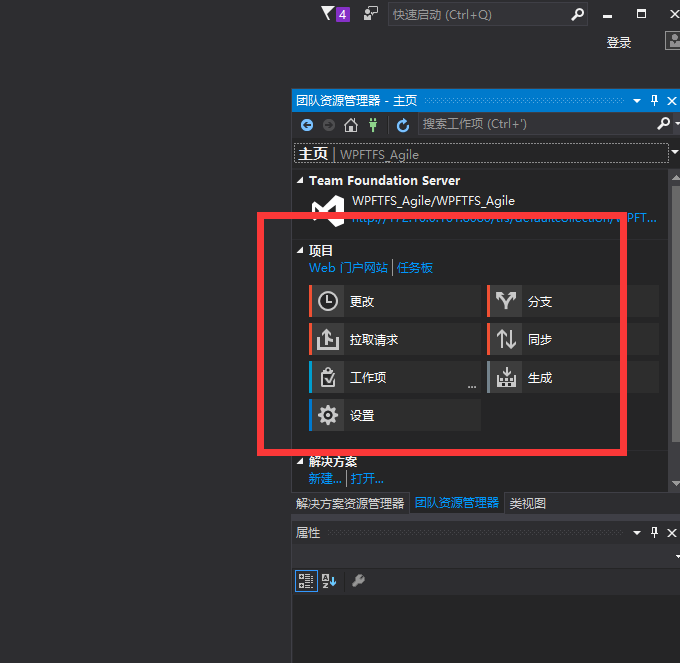Image resolution: width=680 pixels, height=663 pixels.
Task: Collapse the 解决方案 section
Action: click(300, 462)
